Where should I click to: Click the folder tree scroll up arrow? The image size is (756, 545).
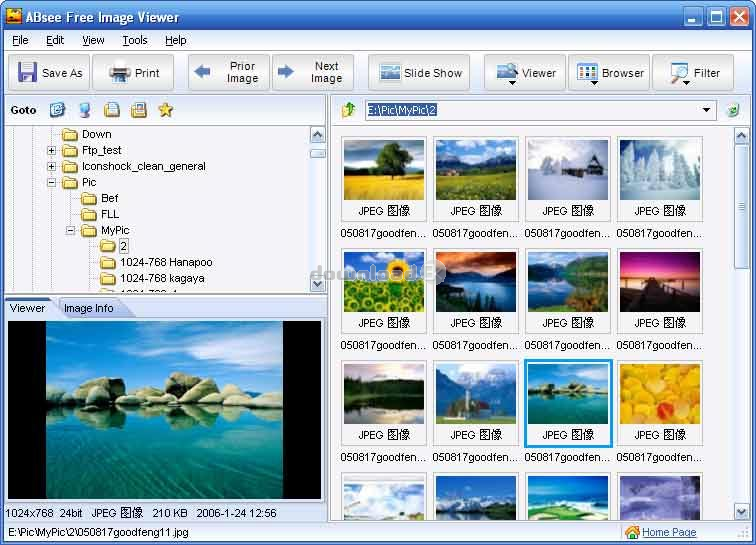point(317,135)
